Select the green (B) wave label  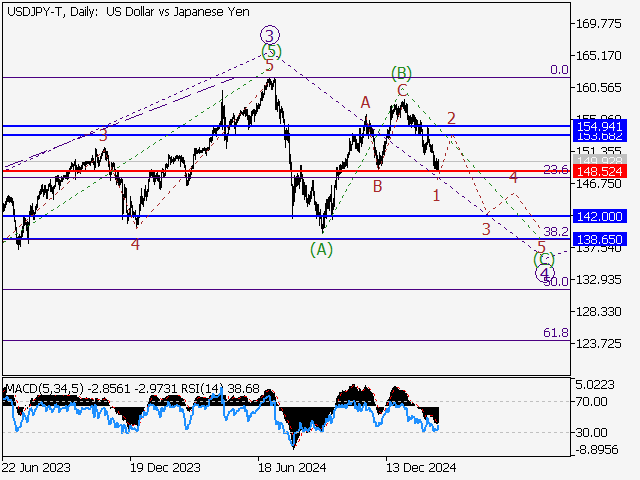point(402,73)
